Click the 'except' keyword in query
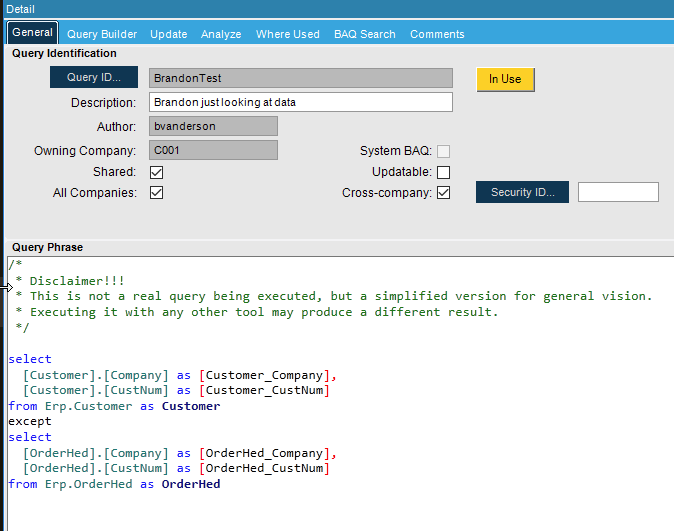 pos(30,421)
